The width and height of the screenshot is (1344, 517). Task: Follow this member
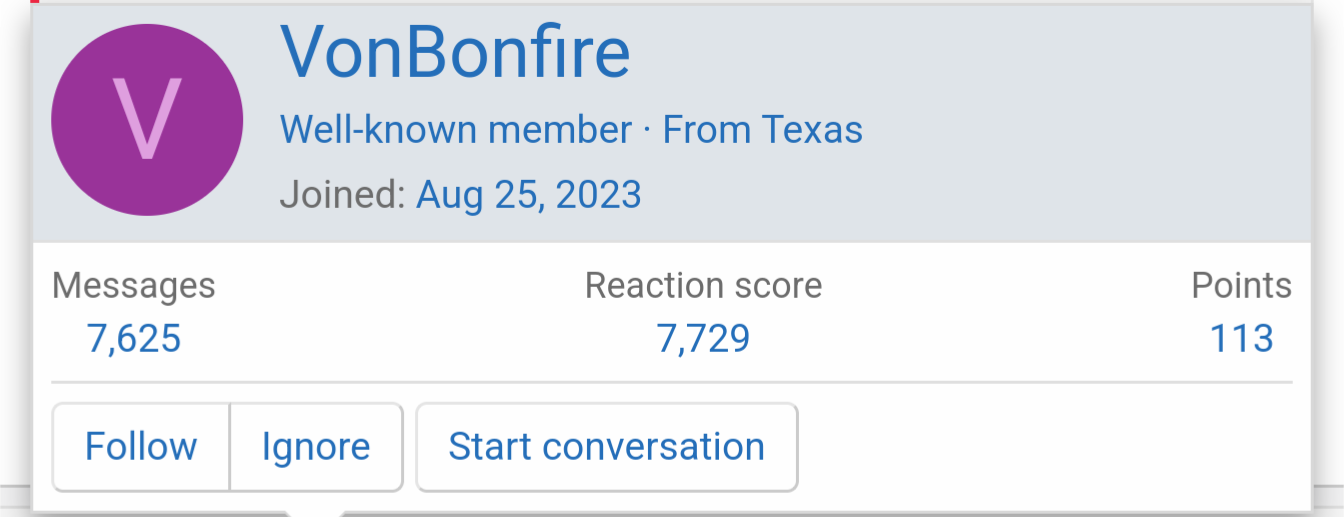tap(141, 446)
